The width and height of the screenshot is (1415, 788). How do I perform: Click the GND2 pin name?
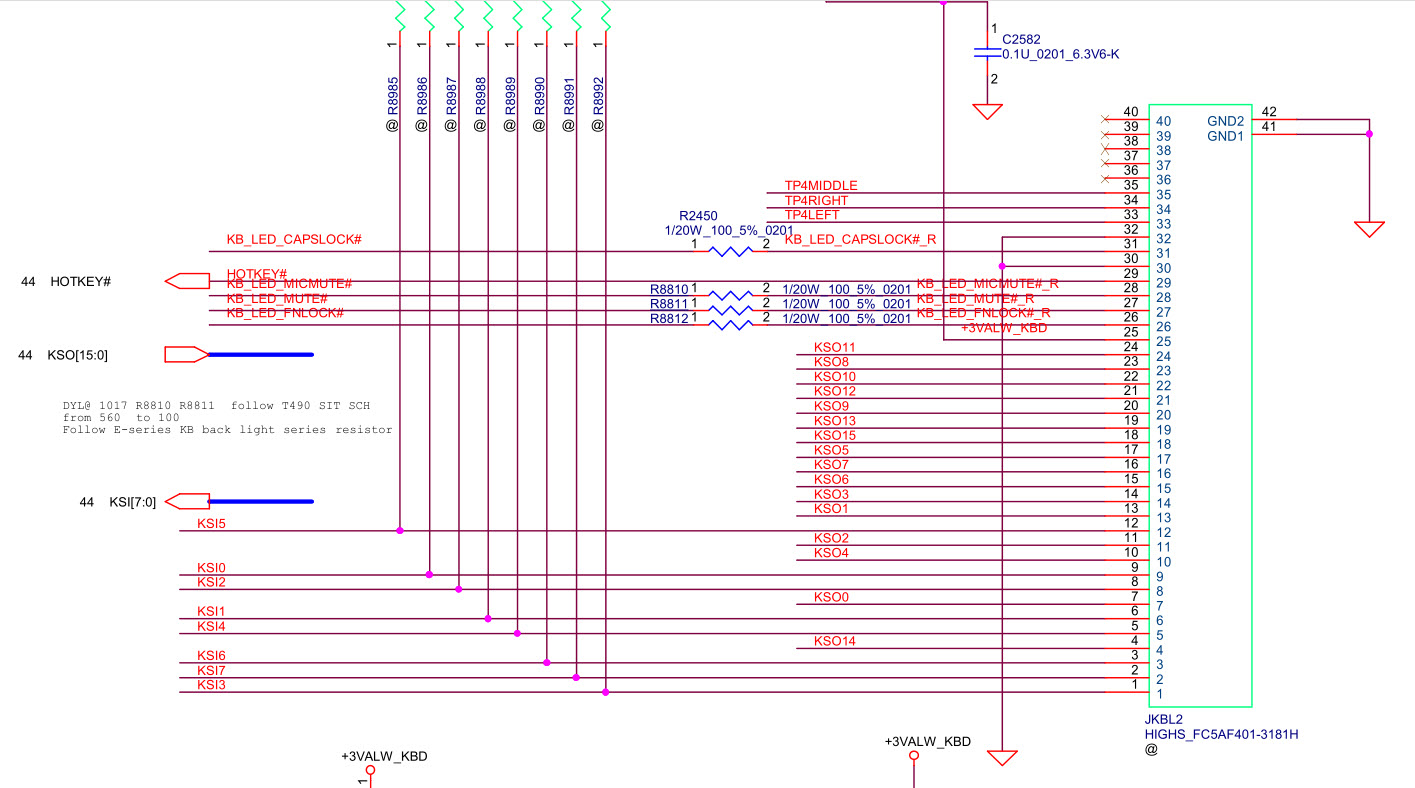tap(1225, 121)
